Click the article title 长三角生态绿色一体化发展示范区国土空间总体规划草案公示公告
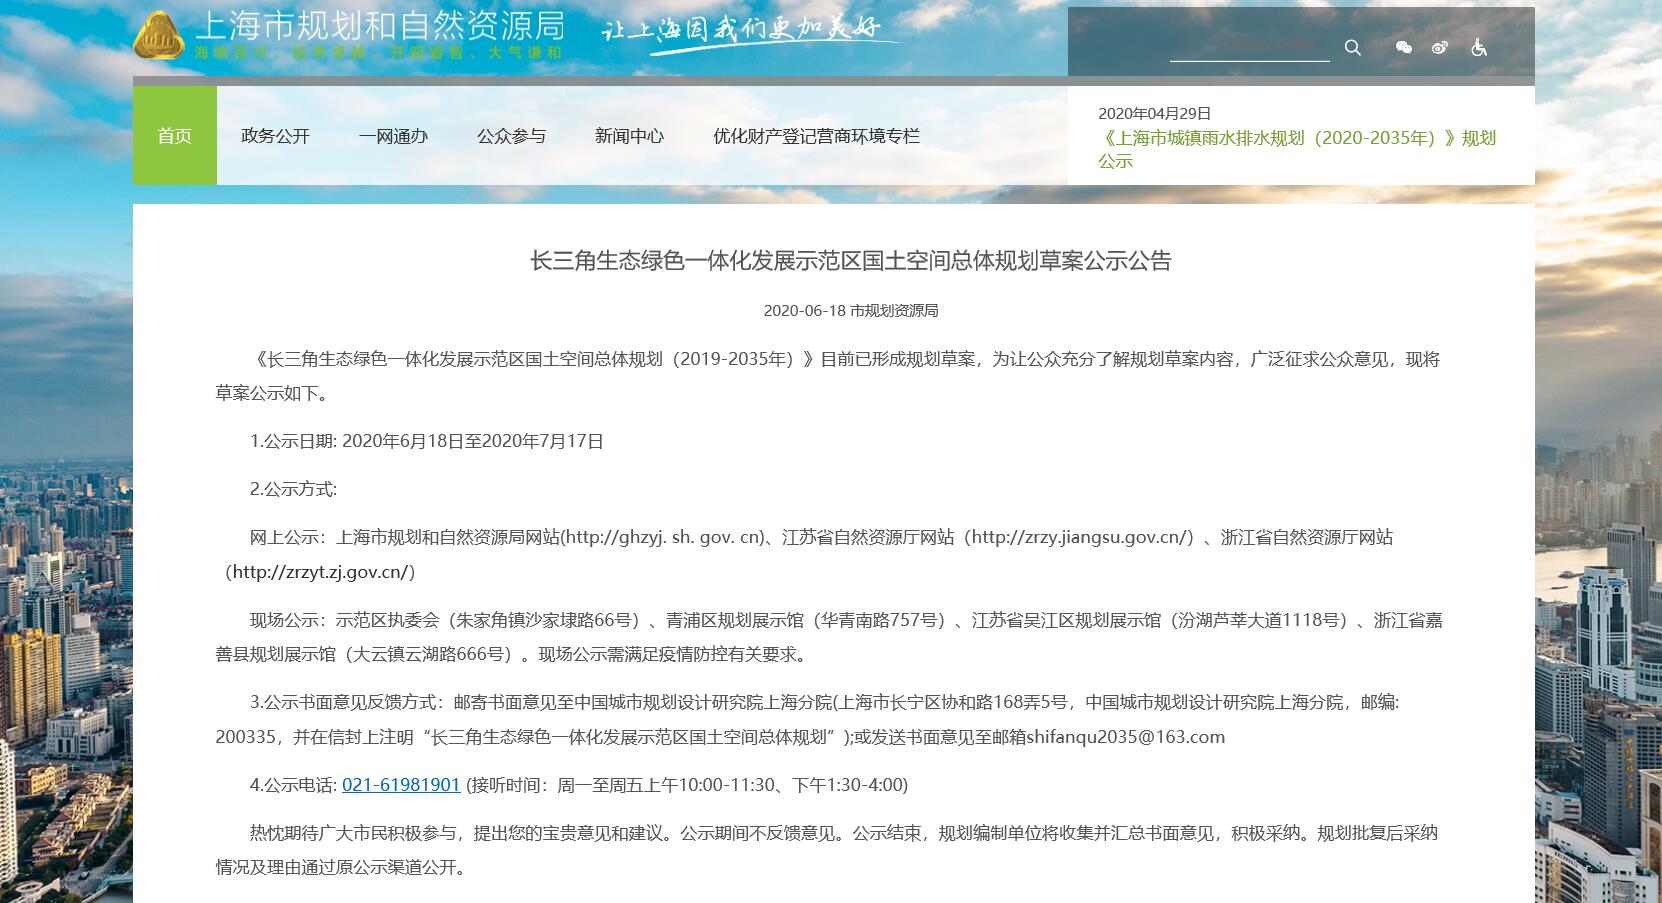The height and width of the screenshot is (903, 1662). coord(851,261)
